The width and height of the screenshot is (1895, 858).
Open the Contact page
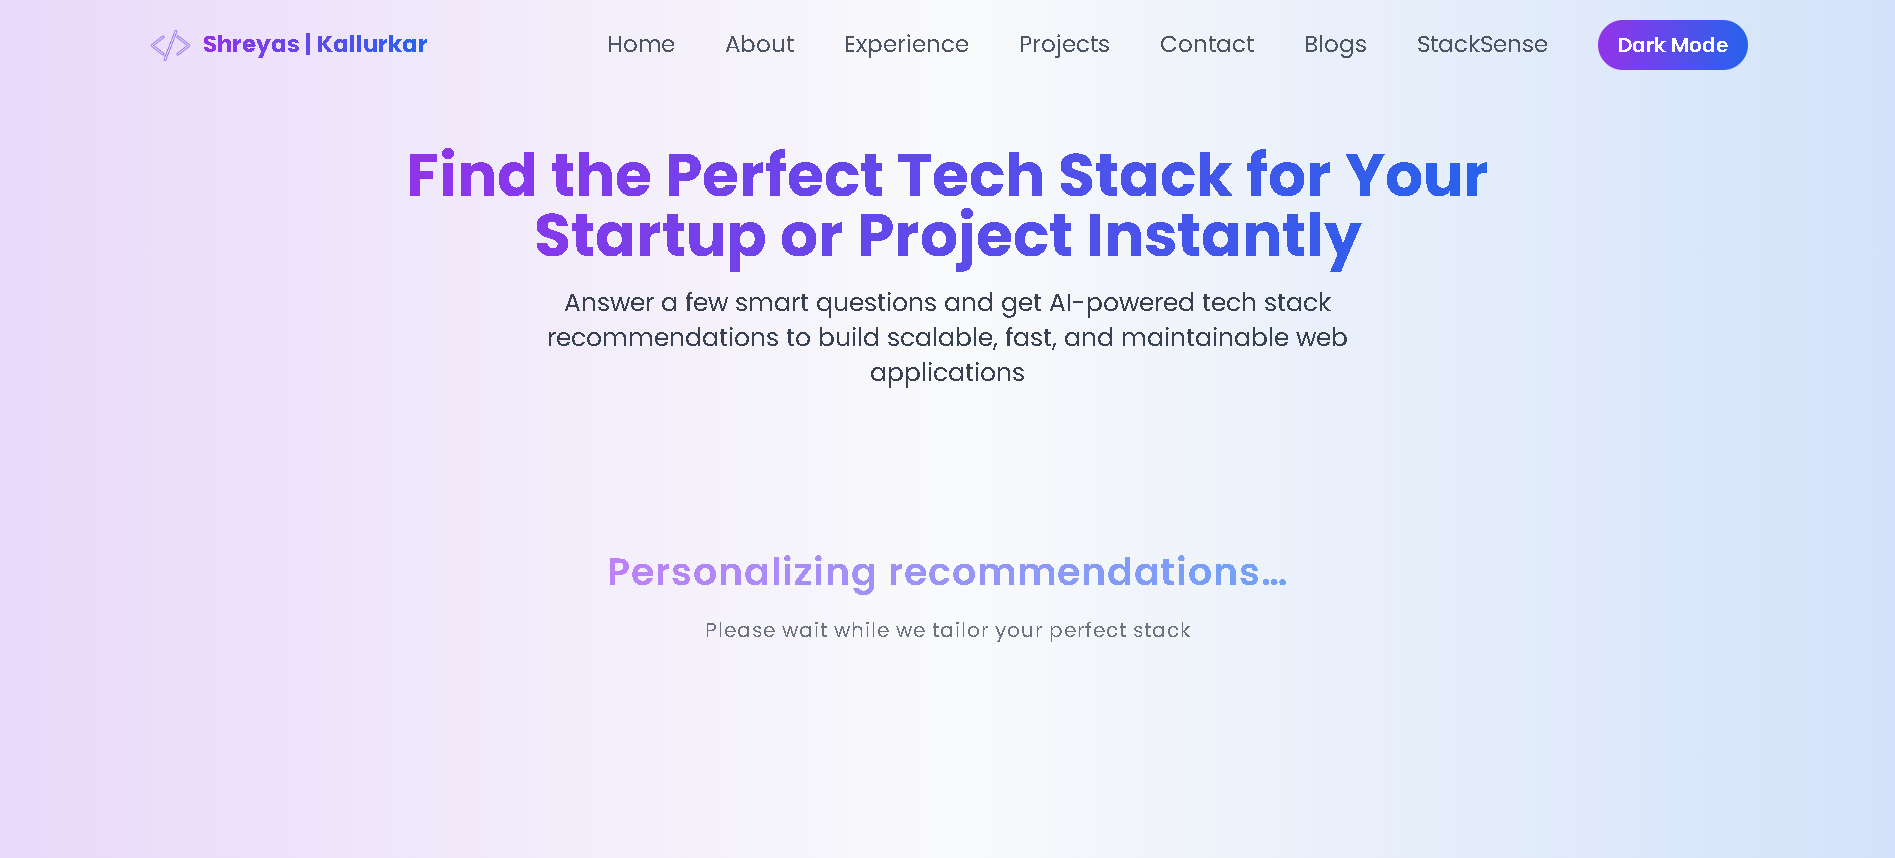1207,44
